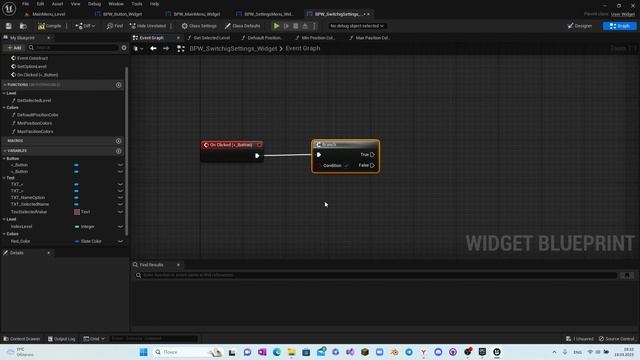
Task: Check the Branch Condition checkbox
Action: coord(346,166)
